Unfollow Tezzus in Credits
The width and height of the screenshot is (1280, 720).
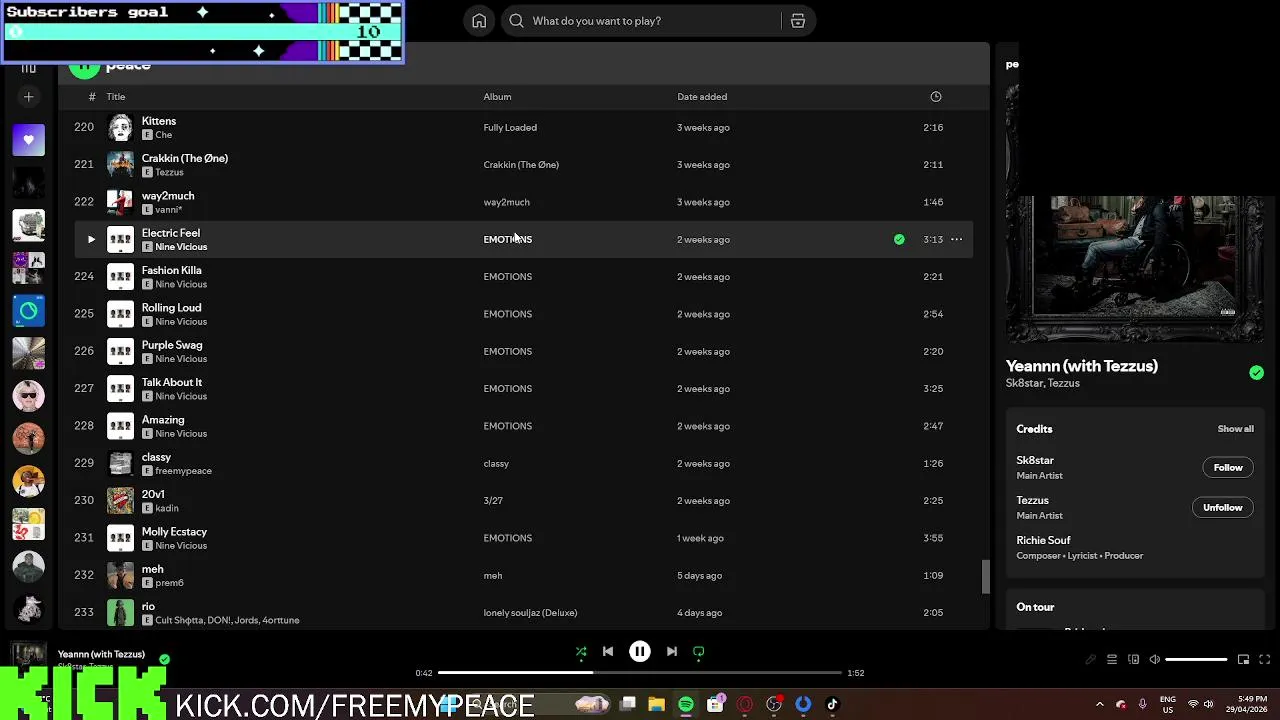(1222, 508)
